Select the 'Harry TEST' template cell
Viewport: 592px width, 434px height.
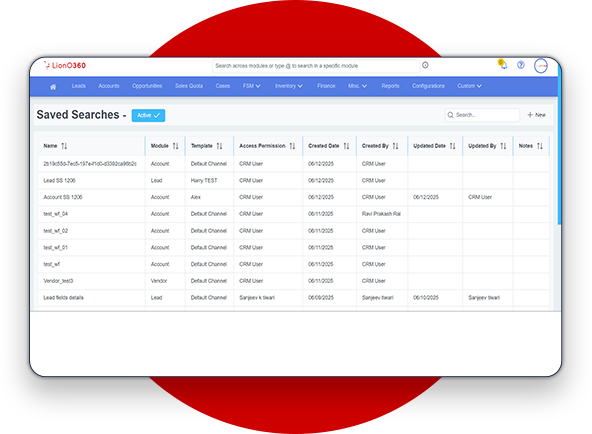(204, 181)
